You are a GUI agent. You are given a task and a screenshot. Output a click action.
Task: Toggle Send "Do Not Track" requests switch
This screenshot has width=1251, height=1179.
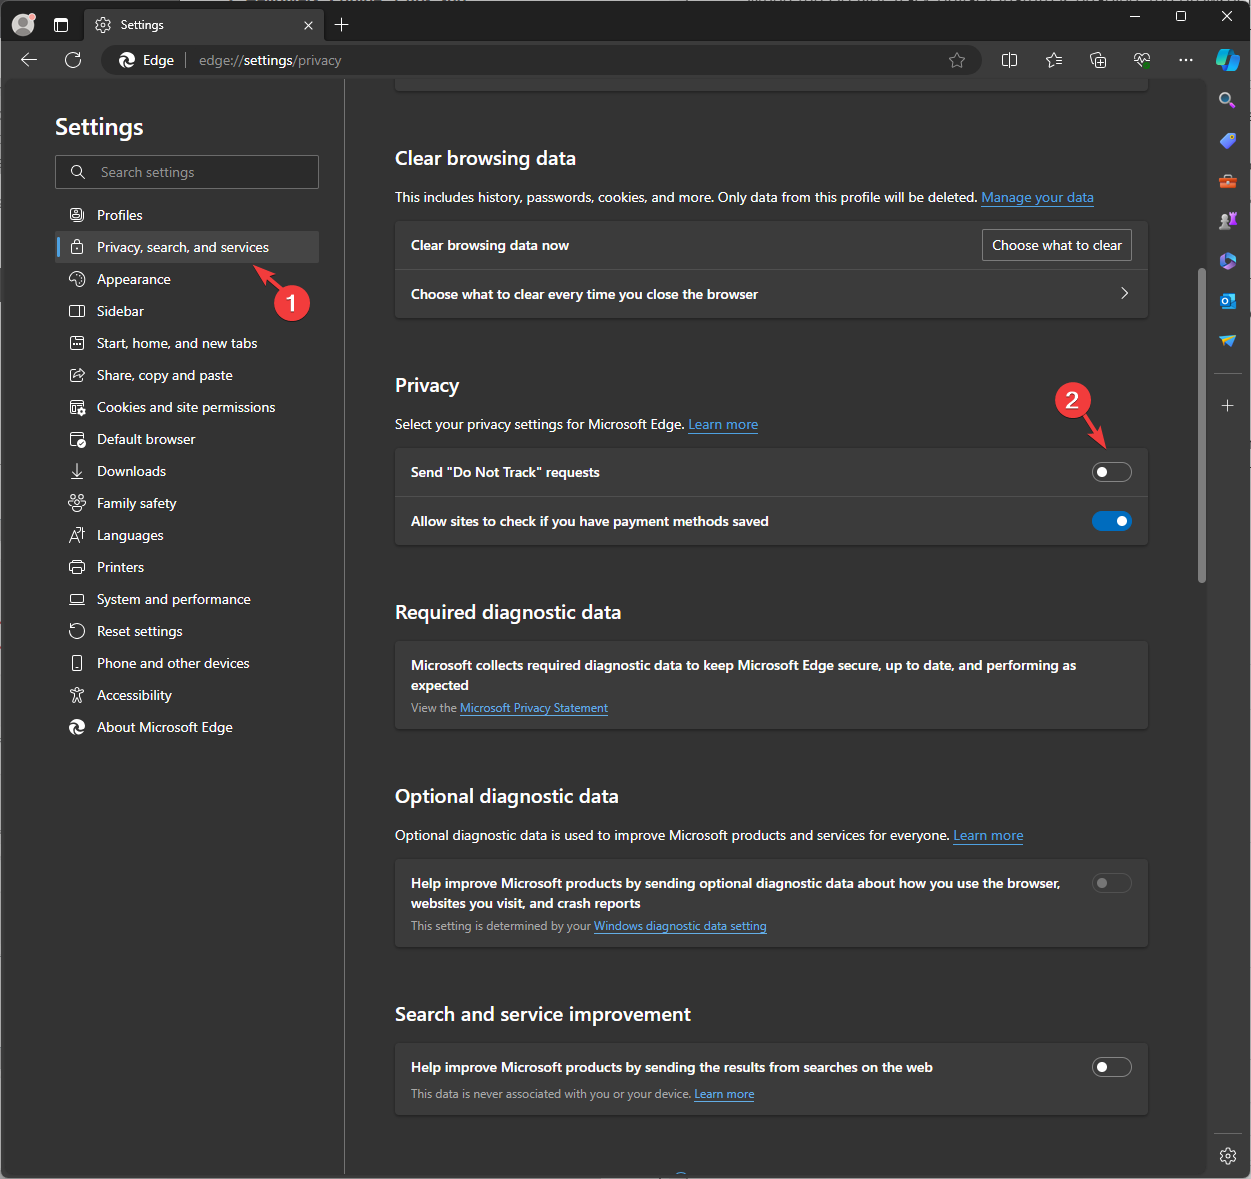1112,472
